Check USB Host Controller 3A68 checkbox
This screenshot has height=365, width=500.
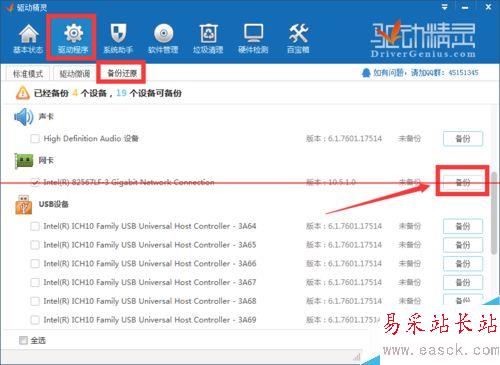pyautogui.click(x=35, y=301)
